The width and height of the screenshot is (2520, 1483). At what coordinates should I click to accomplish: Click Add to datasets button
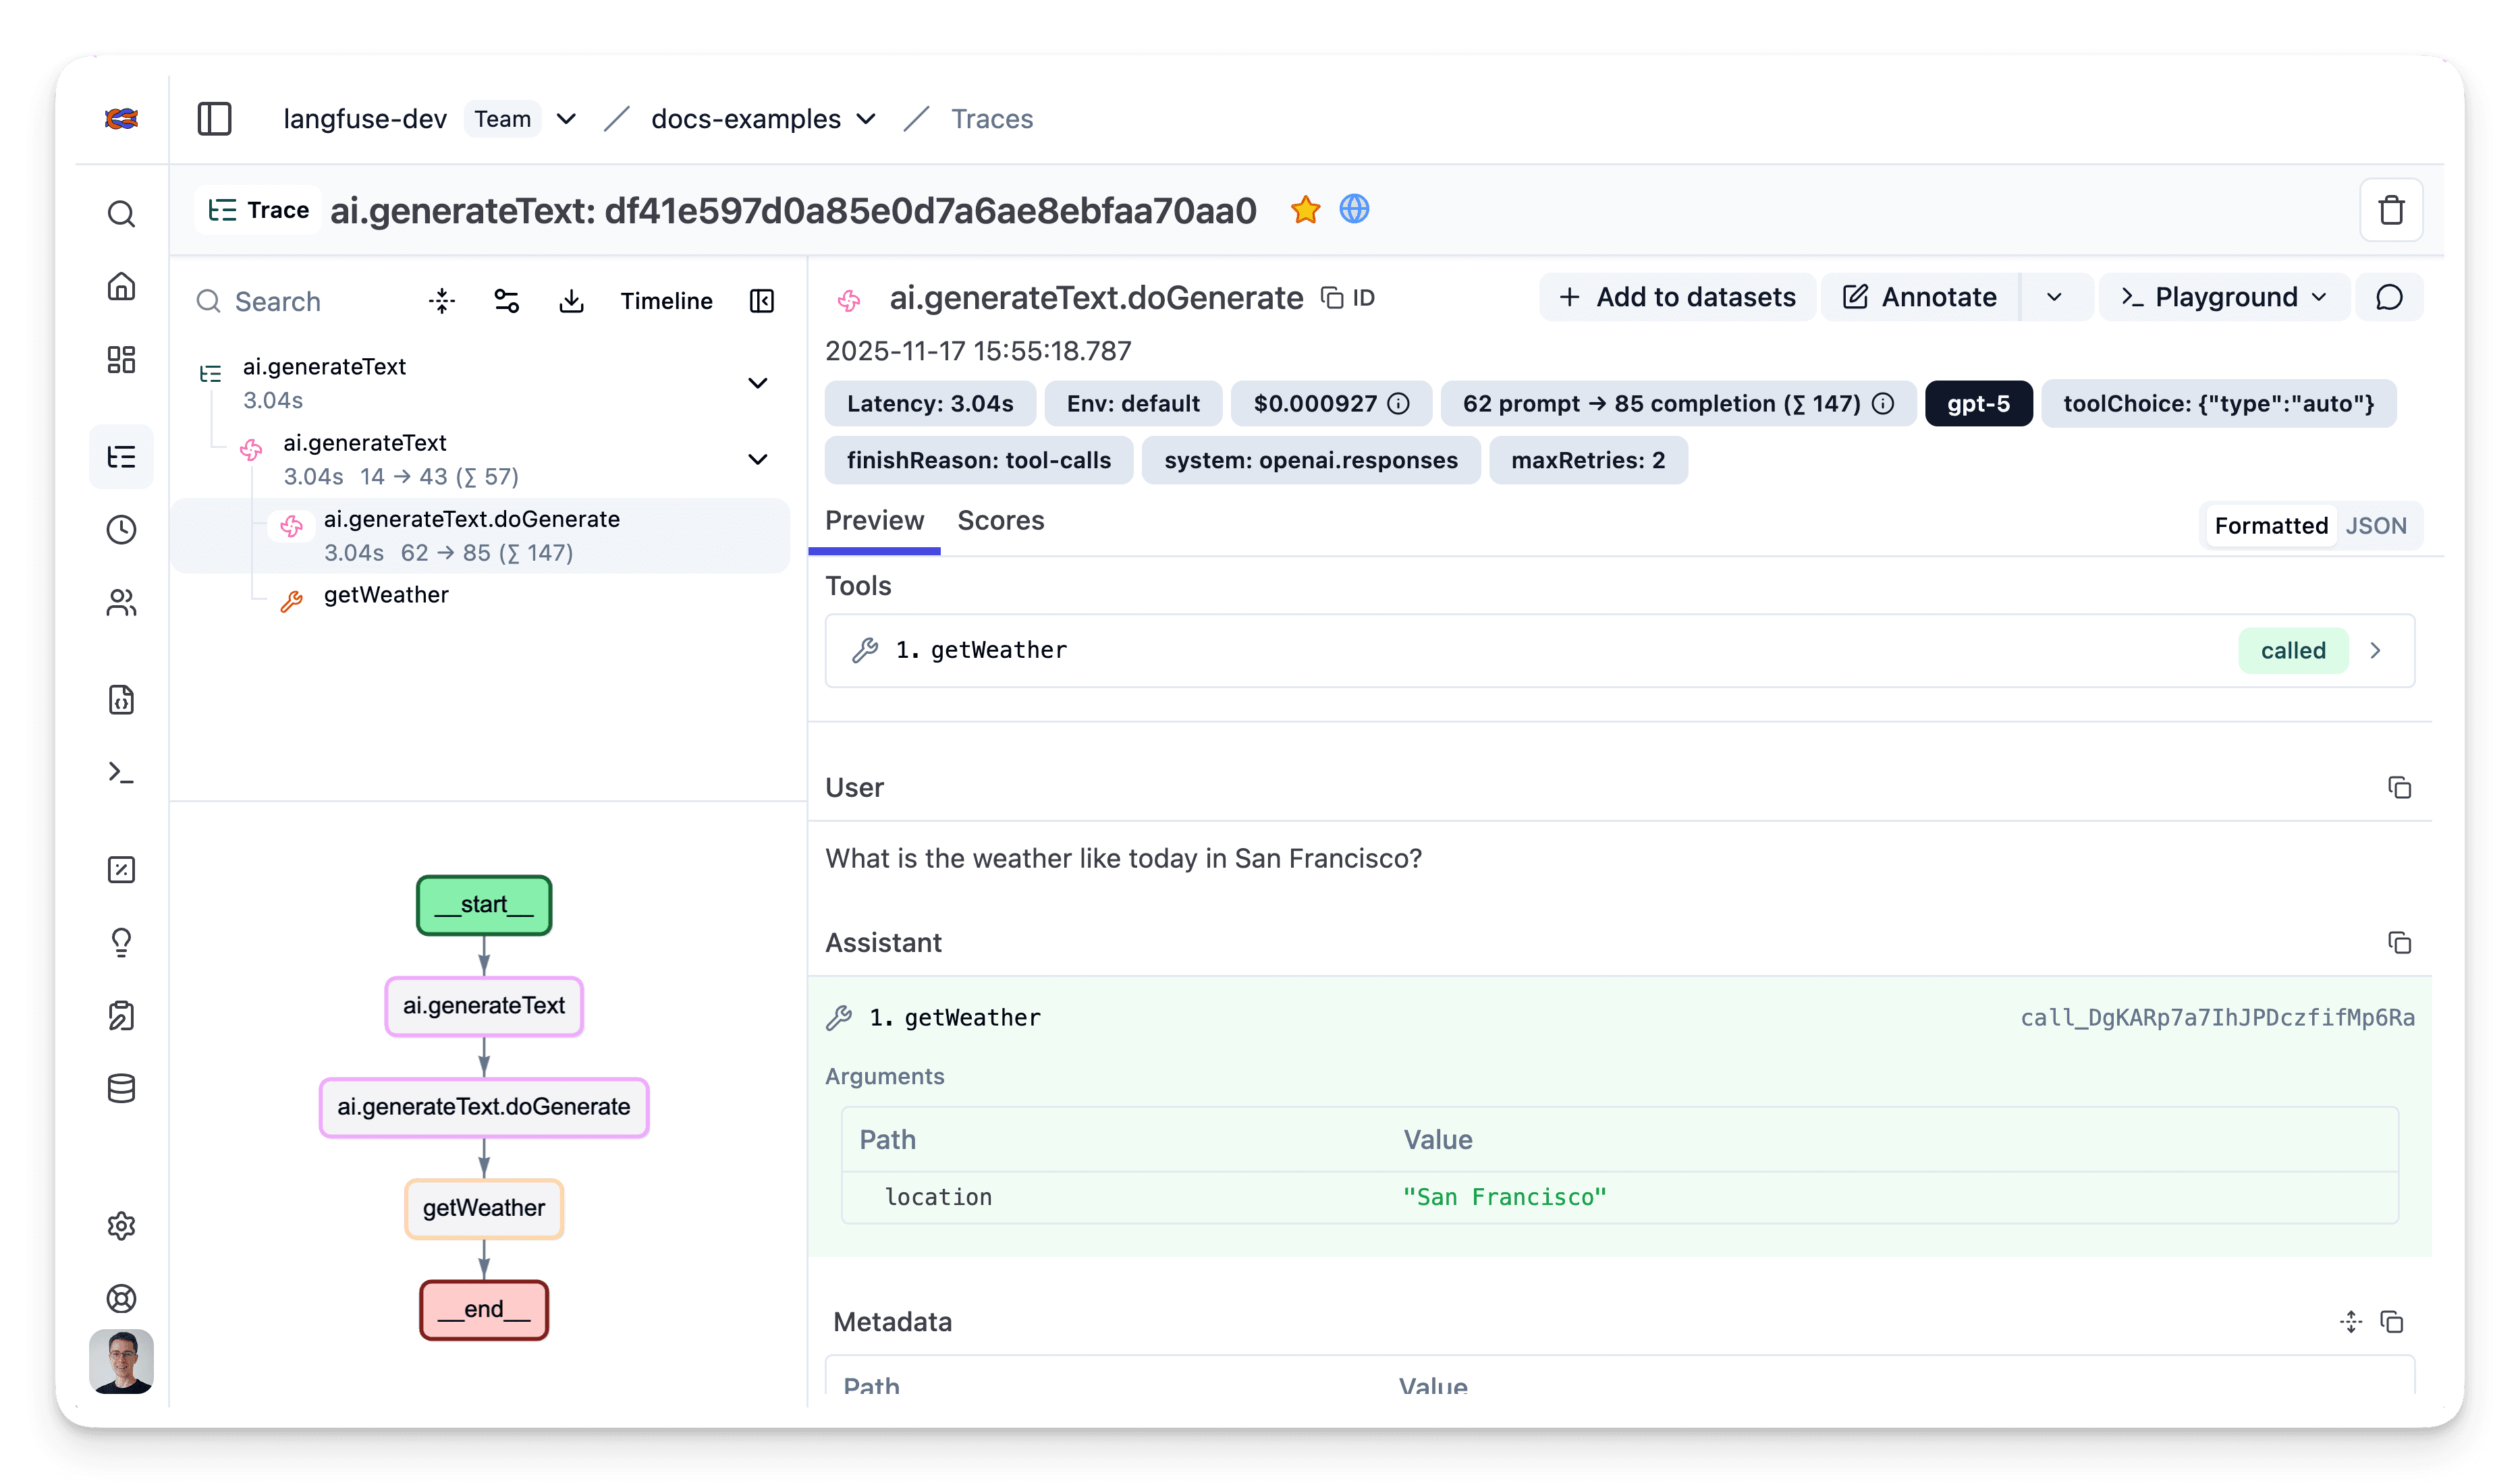[x=1677, y=297]
